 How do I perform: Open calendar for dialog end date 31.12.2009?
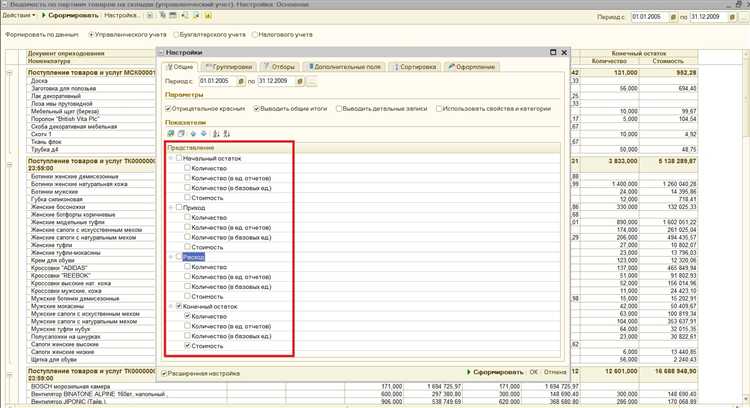pyautogui.click(x=300, y=81)
